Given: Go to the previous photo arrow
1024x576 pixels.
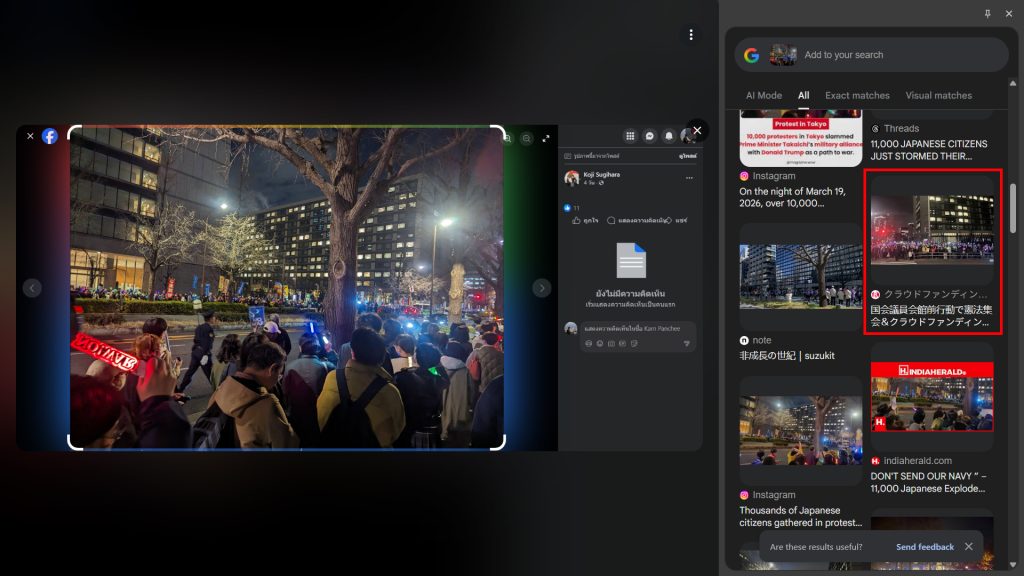Looking at the screenshot, I should [32, 288].
